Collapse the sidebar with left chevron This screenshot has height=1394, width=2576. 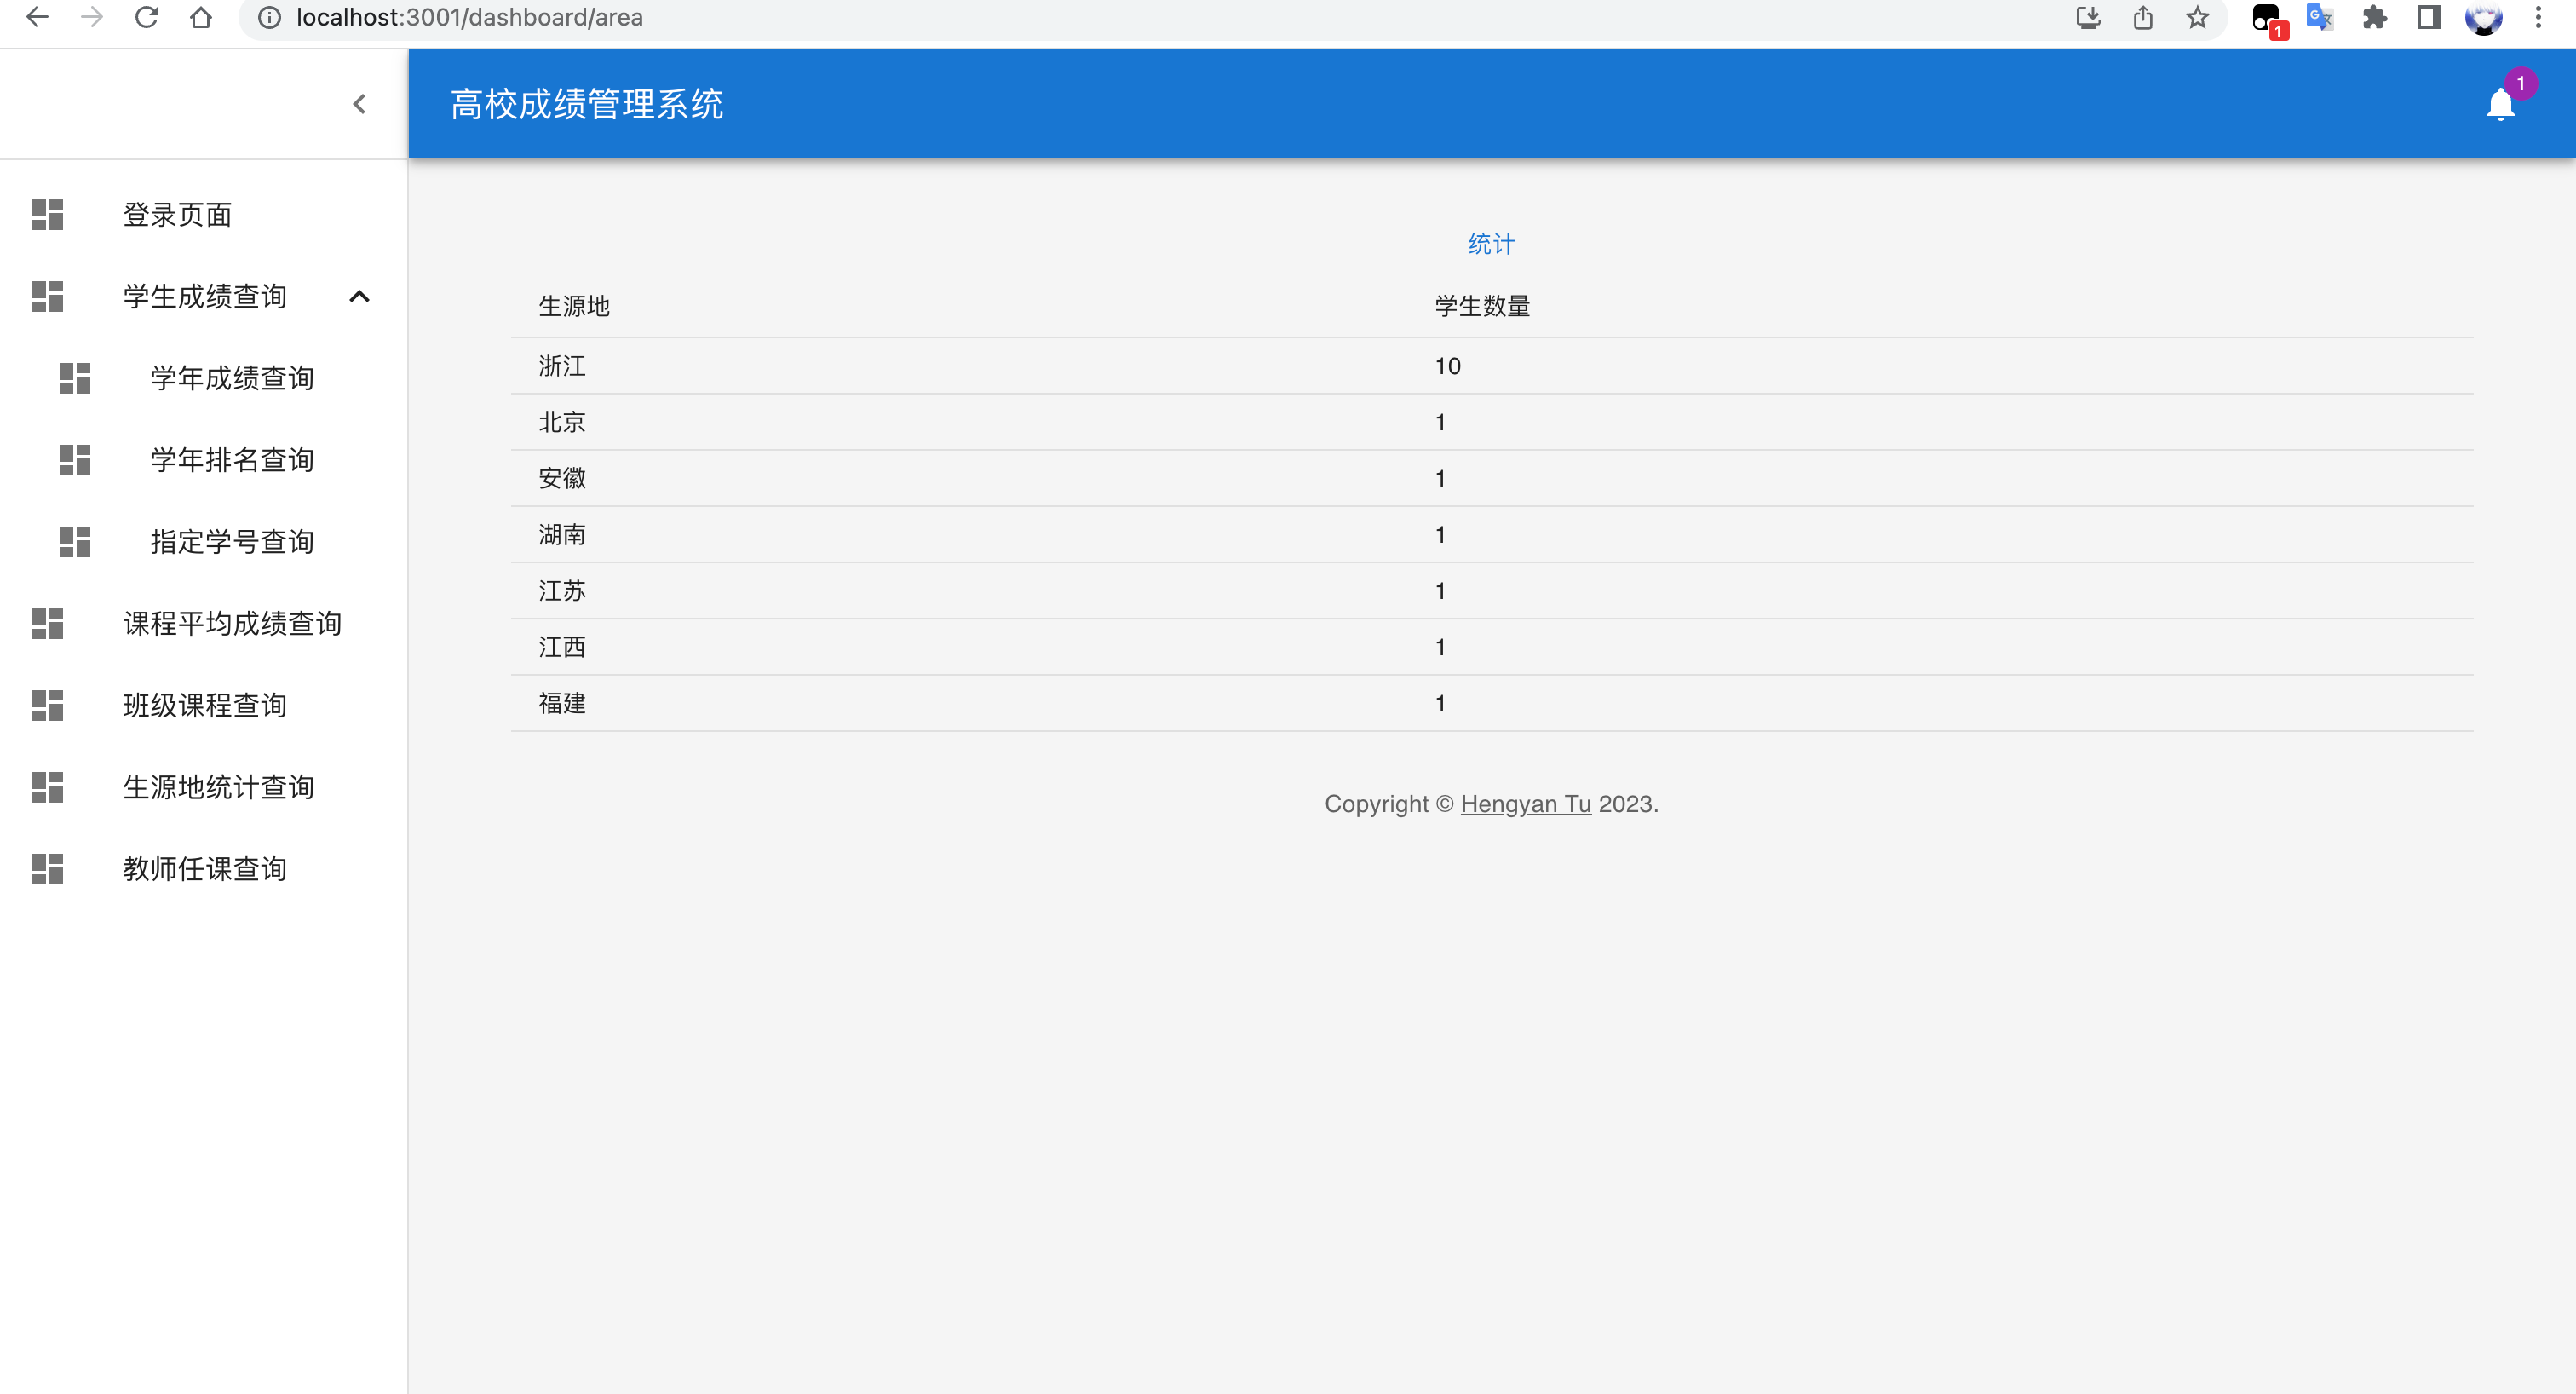point(359,104)
